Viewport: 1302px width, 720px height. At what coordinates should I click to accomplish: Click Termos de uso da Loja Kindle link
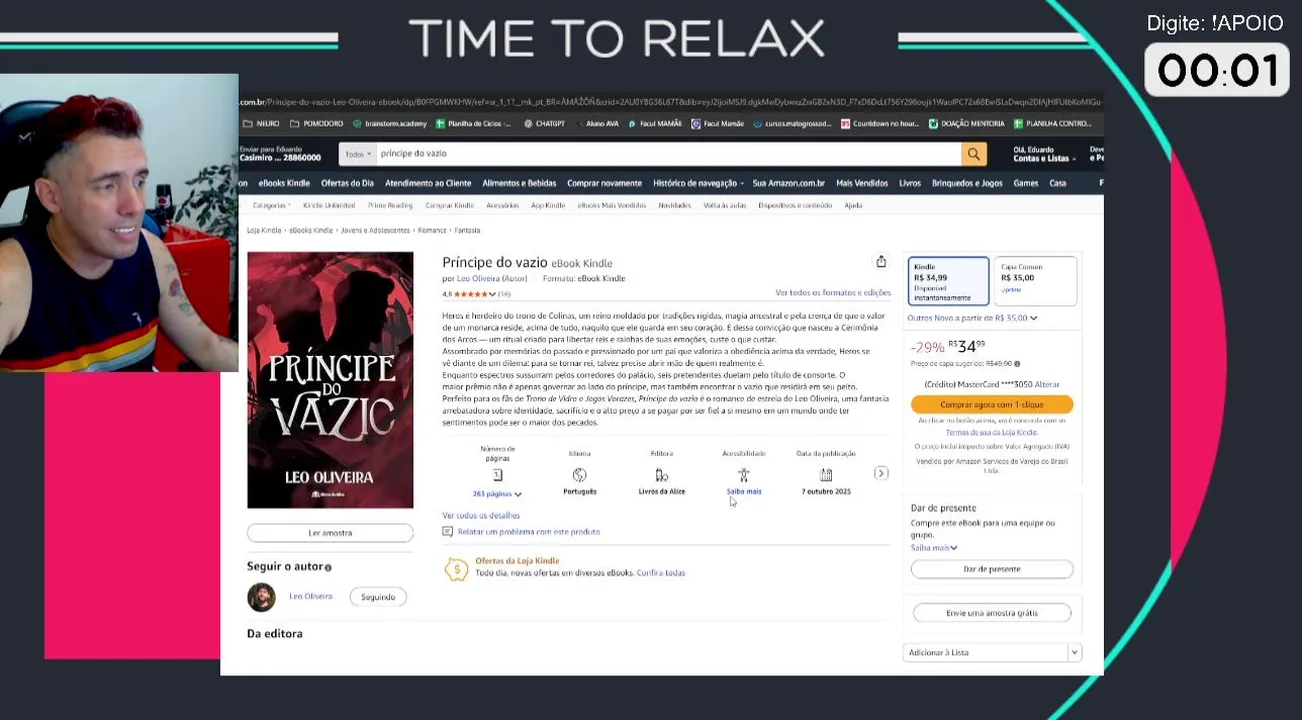992,432
